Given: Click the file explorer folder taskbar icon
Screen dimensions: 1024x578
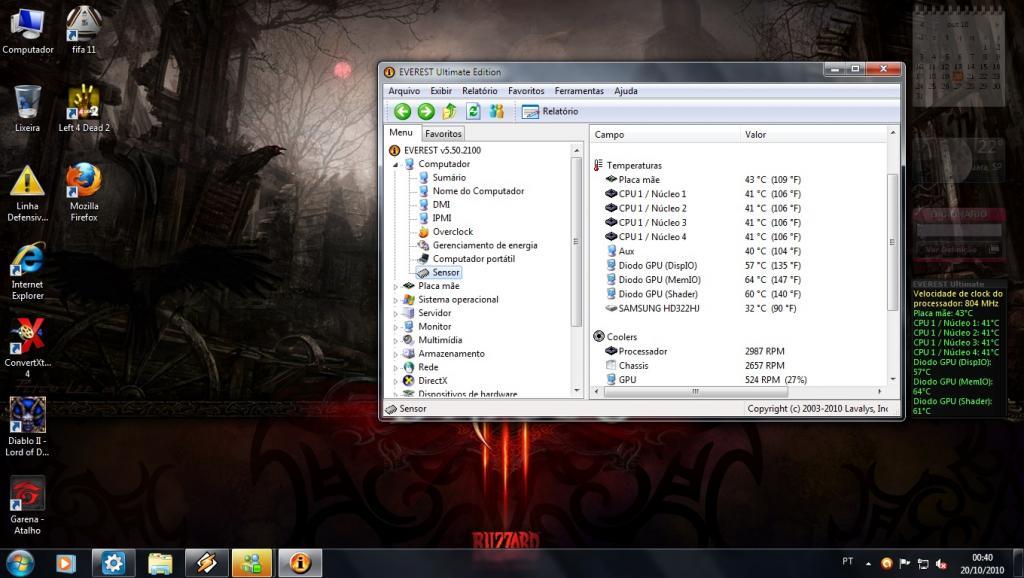Looking at the screenshot, I should 159,563.
